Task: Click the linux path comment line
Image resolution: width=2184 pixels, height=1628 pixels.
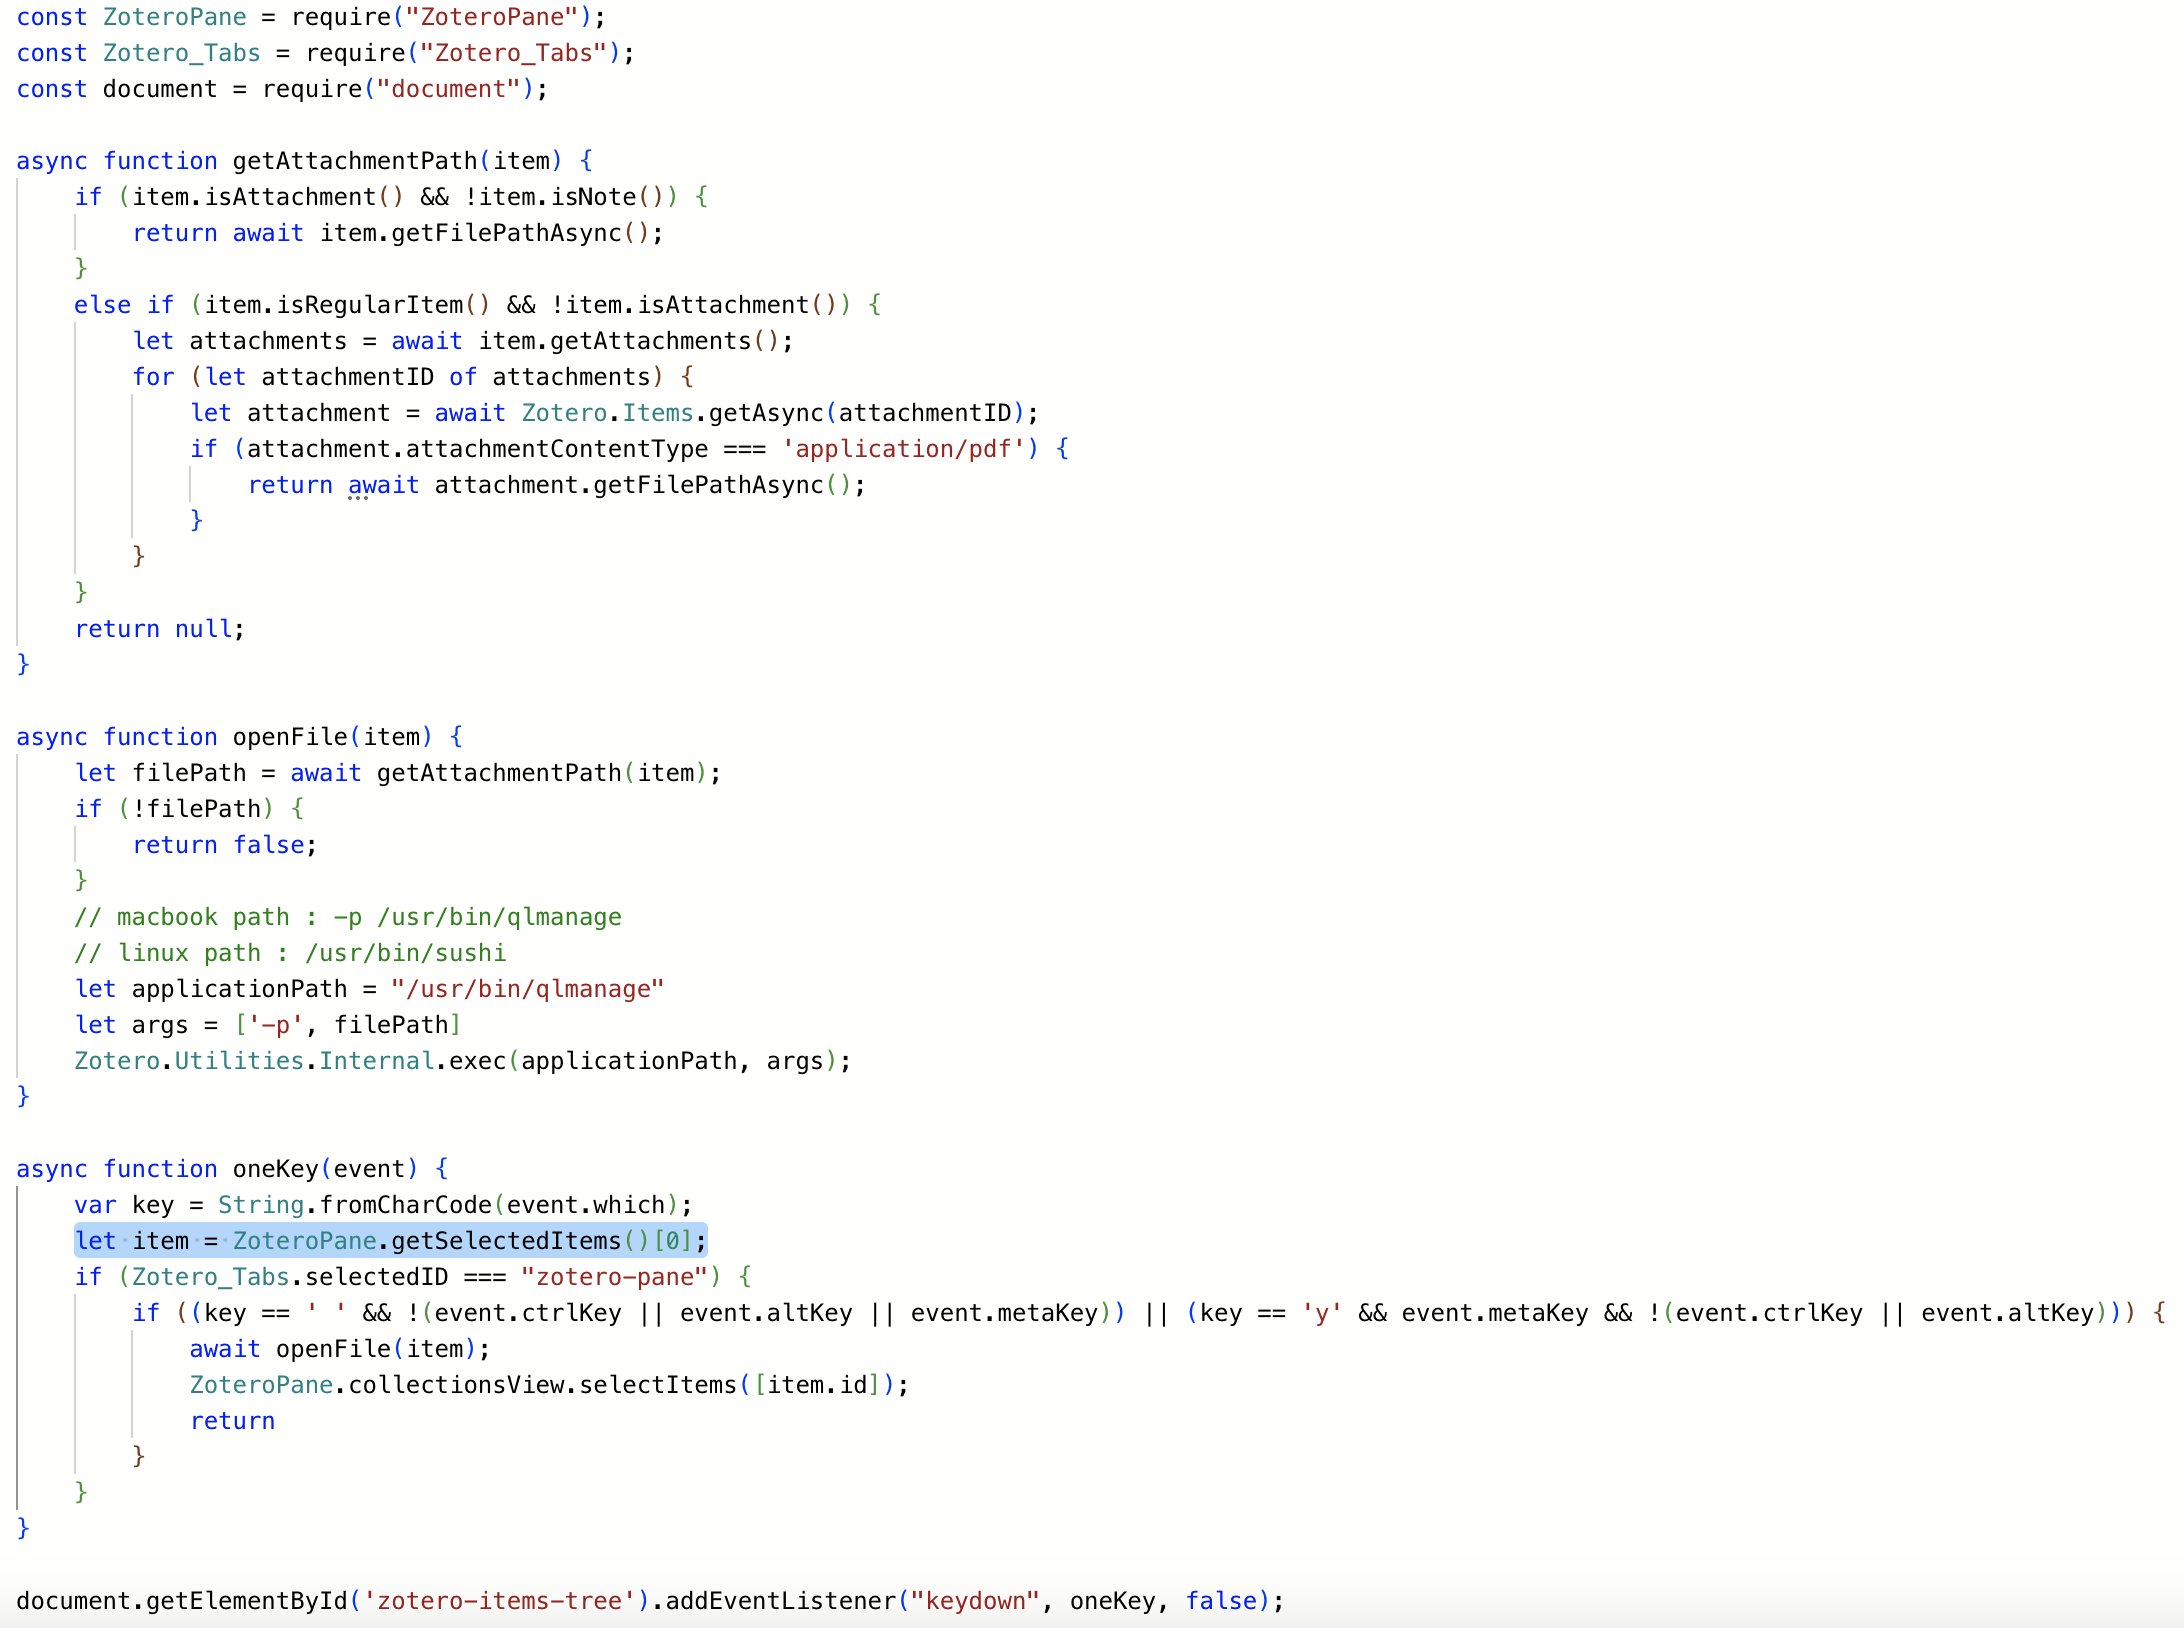Action: pos(290,953)
